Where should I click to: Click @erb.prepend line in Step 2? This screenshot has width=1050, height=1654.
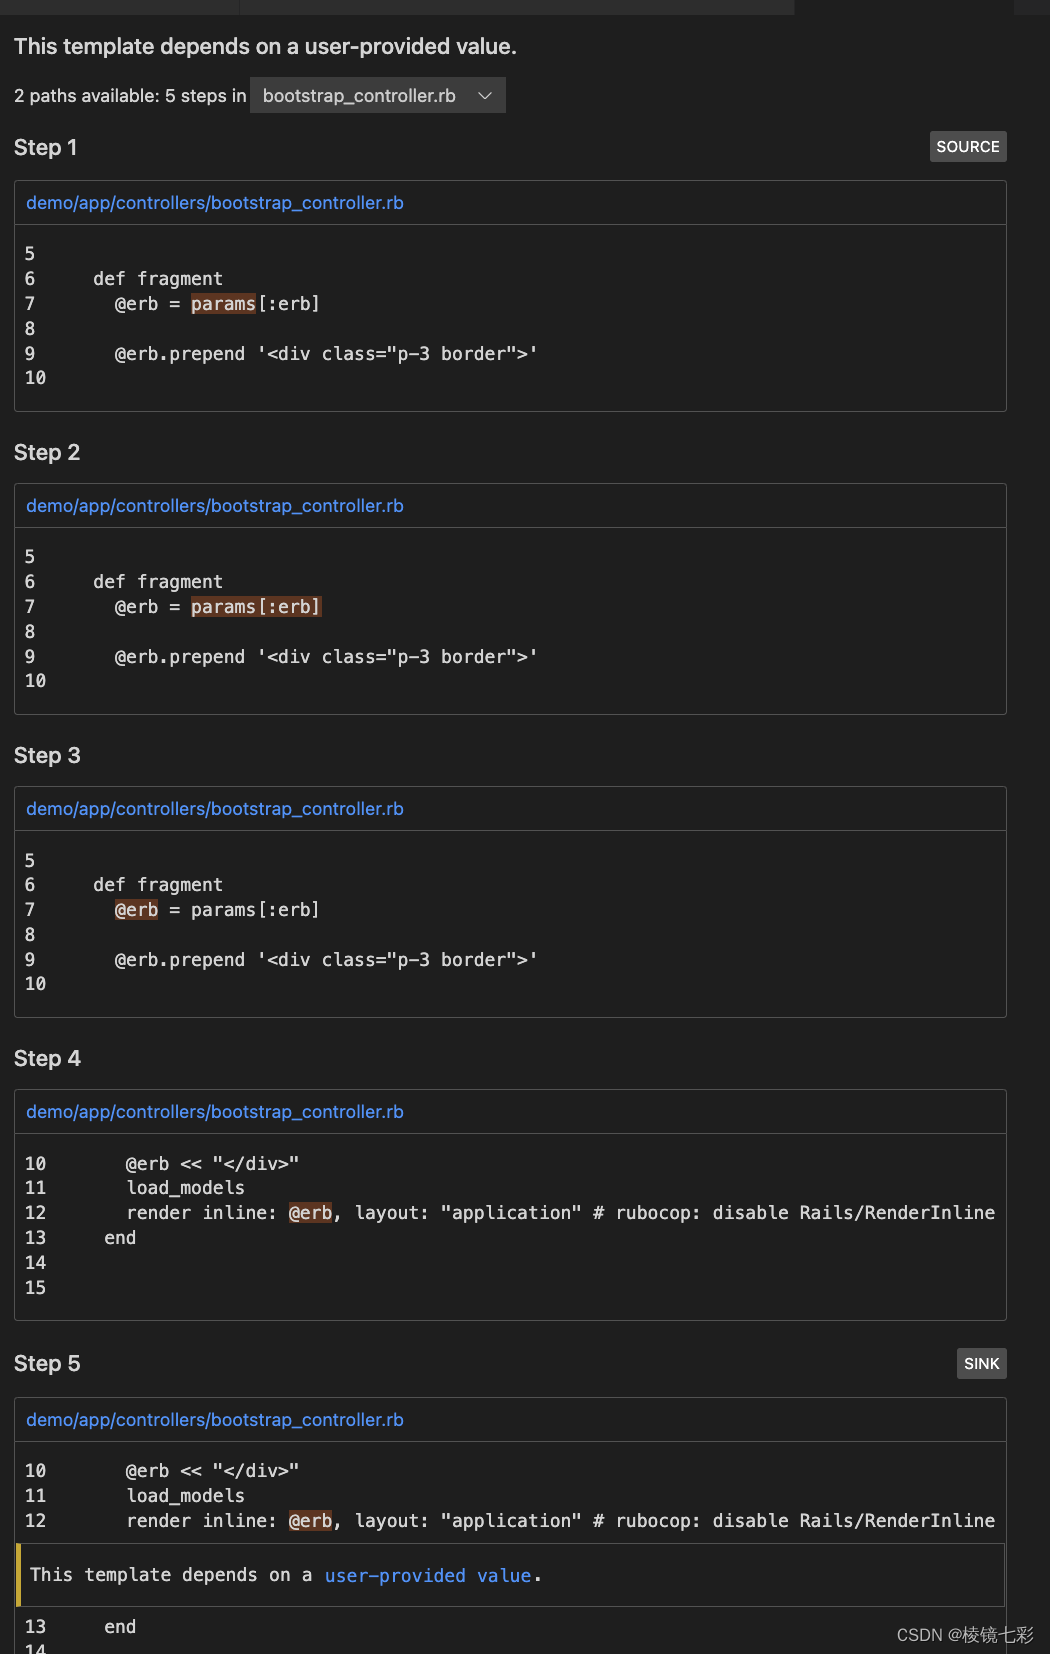(326, 657)
